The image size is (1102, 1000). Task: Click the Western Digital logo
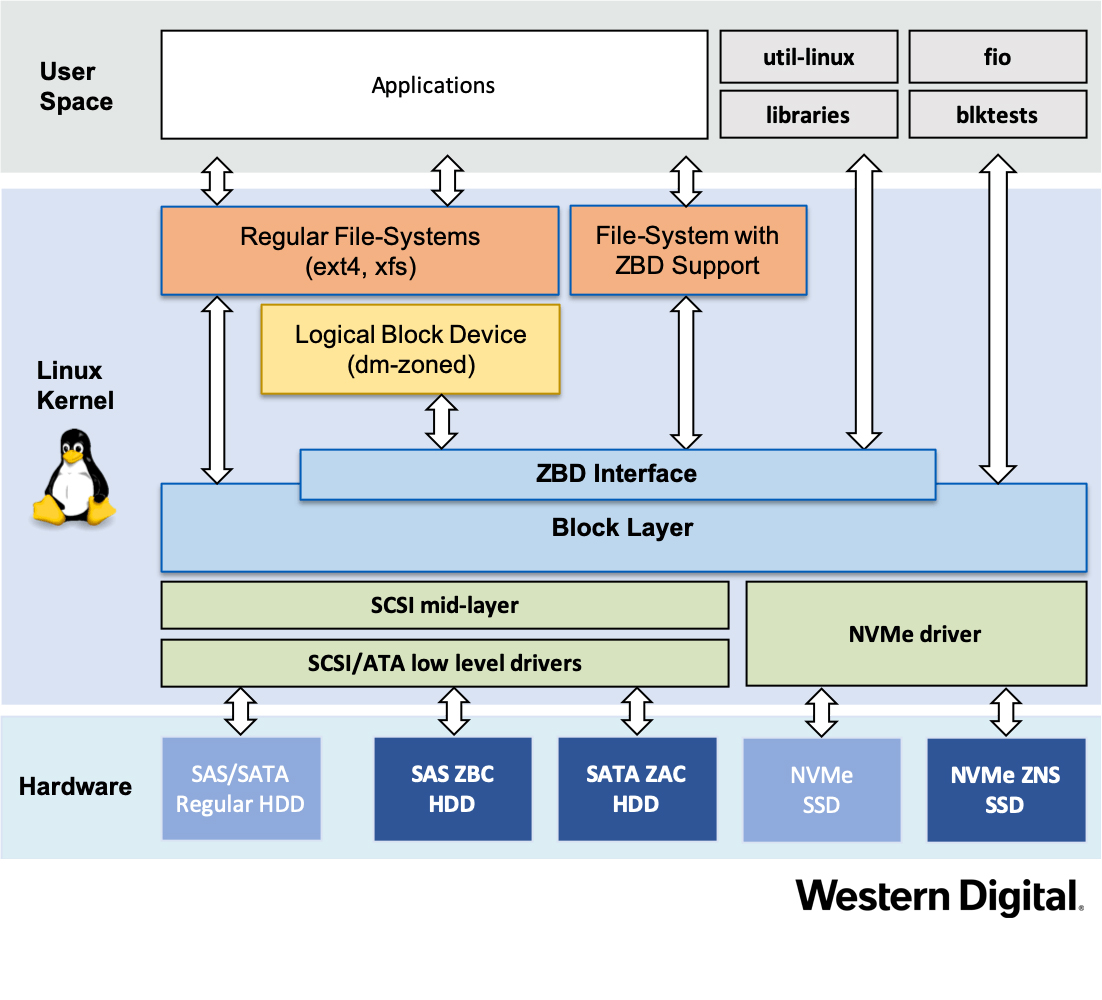(940, 896)
